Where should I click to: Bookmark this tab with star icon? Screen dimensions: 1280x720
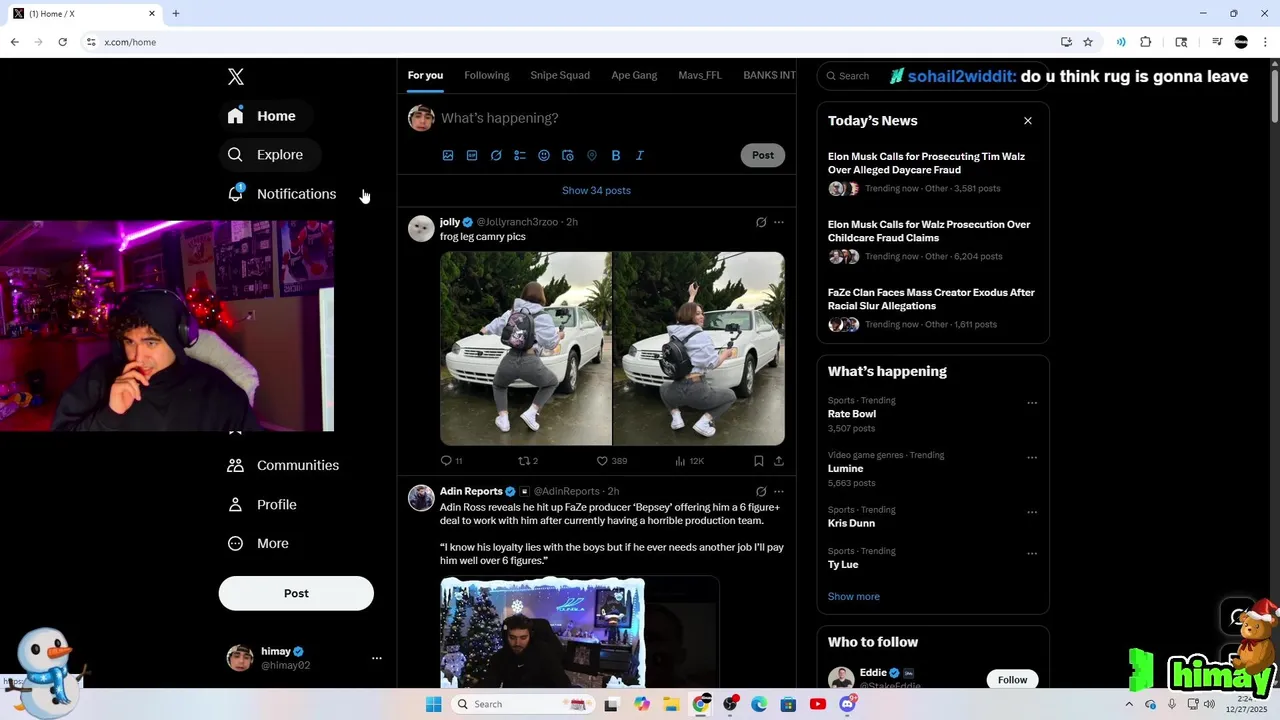(1088, 42)
